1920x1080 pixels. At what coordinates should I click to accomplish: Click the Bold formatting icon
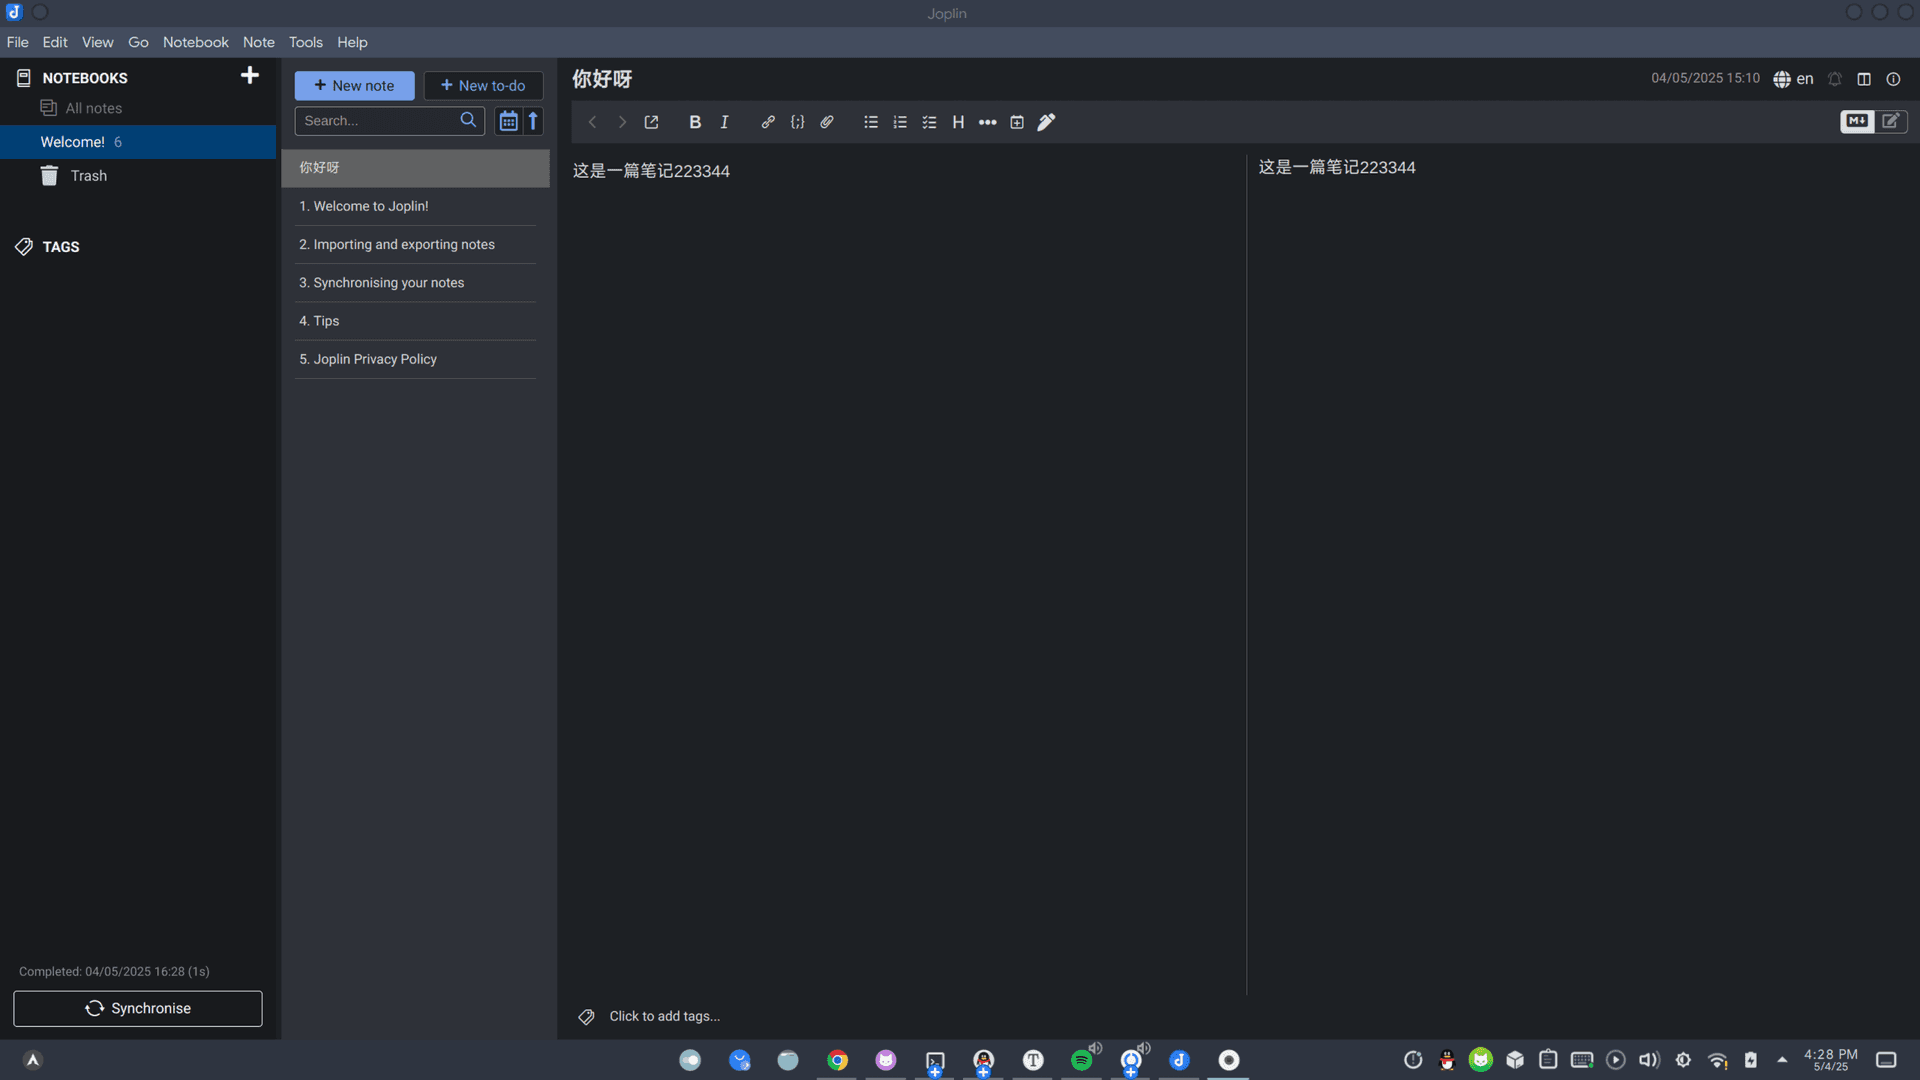tap(695, 122)
